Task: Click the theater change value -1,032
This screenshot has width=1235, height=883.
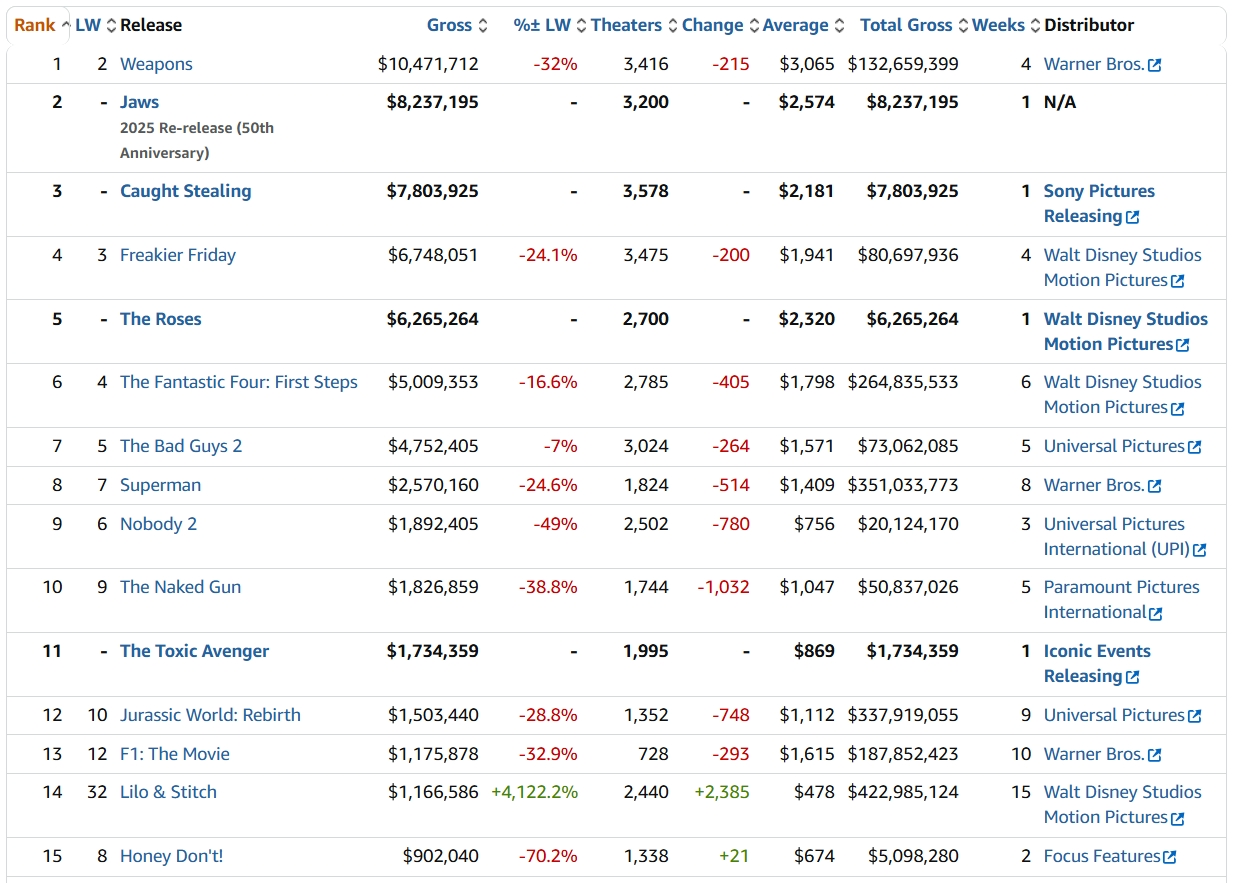Action: [x=723, y=587]
